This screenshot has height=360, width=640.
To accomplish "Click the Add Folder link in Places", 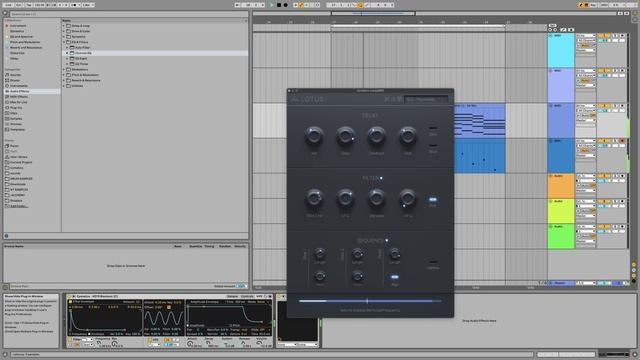I will point(19,206).
